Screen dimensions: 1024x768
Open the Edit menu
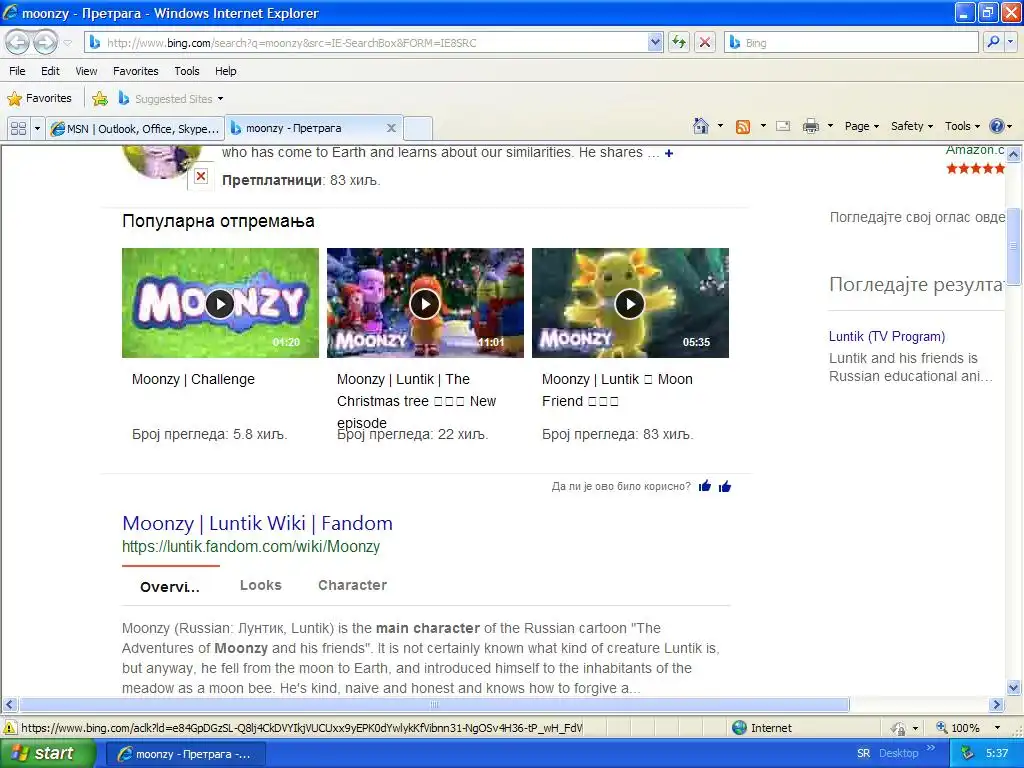pyautogui.click(x=50, y=71)
